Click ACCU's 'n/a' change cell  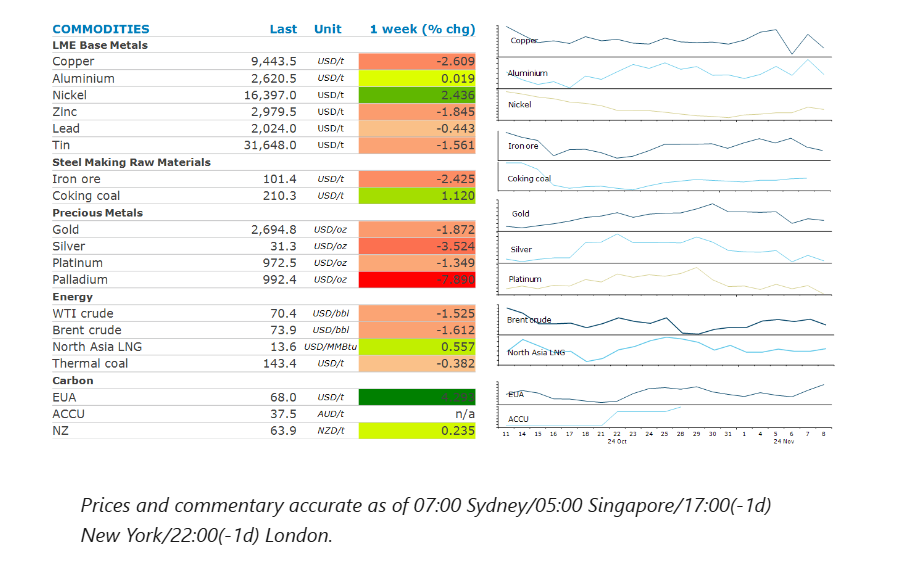[465, 414]
